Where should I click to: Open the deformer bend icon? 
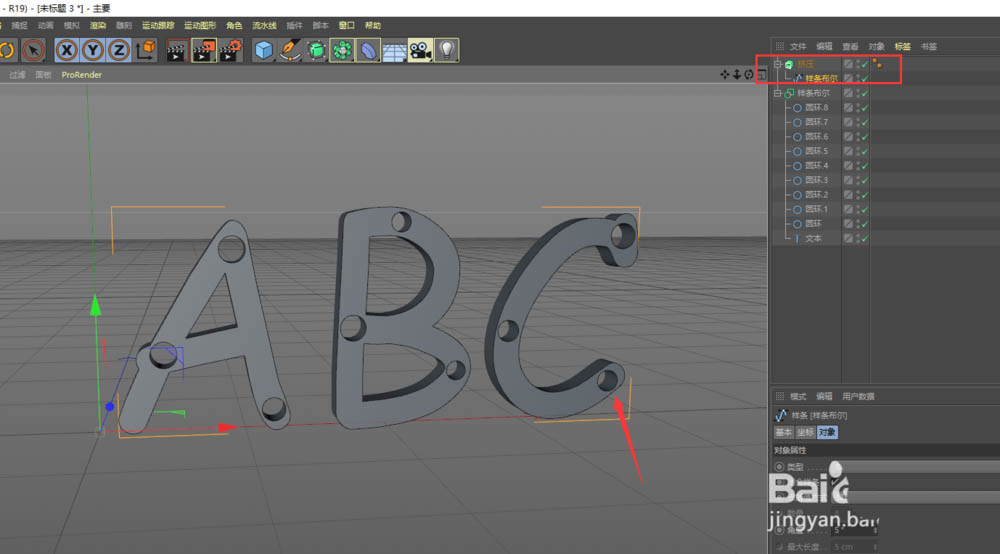click(x=368, y=50)
